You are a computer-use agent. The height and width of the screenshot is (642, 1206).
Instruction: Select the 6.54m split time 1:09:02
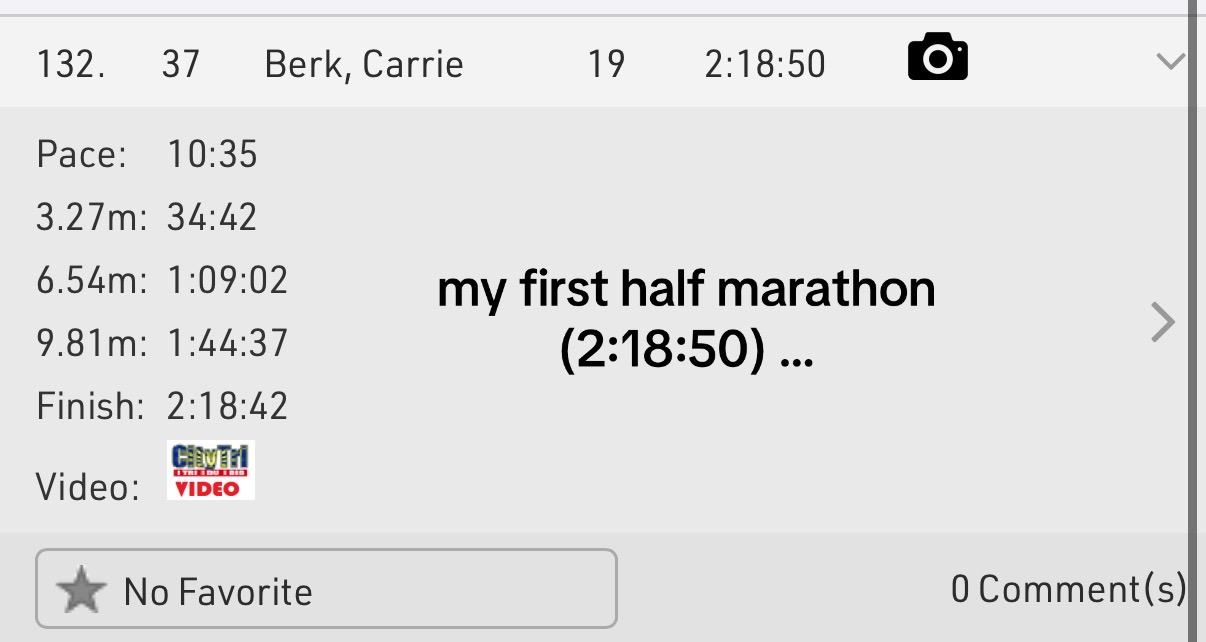[227, 280]
